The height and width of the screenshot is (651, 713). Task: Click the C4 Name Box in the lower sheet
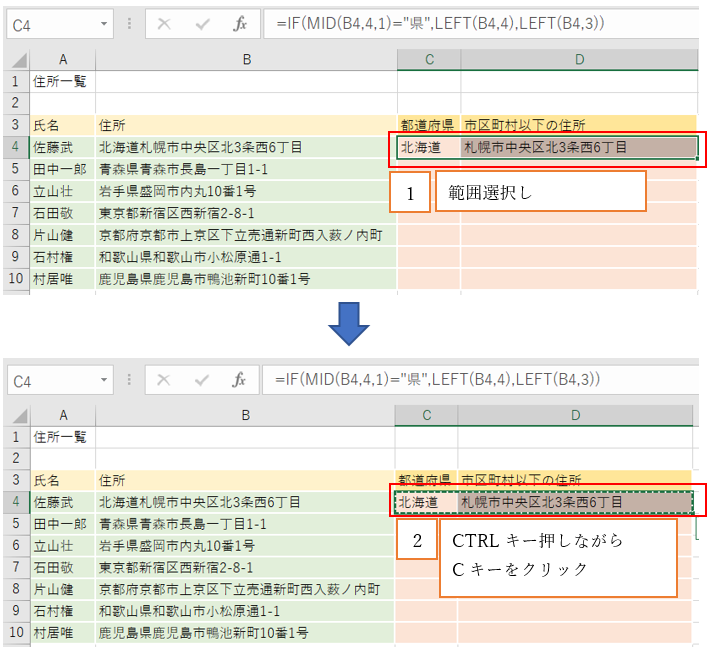(x=50, y=380)
